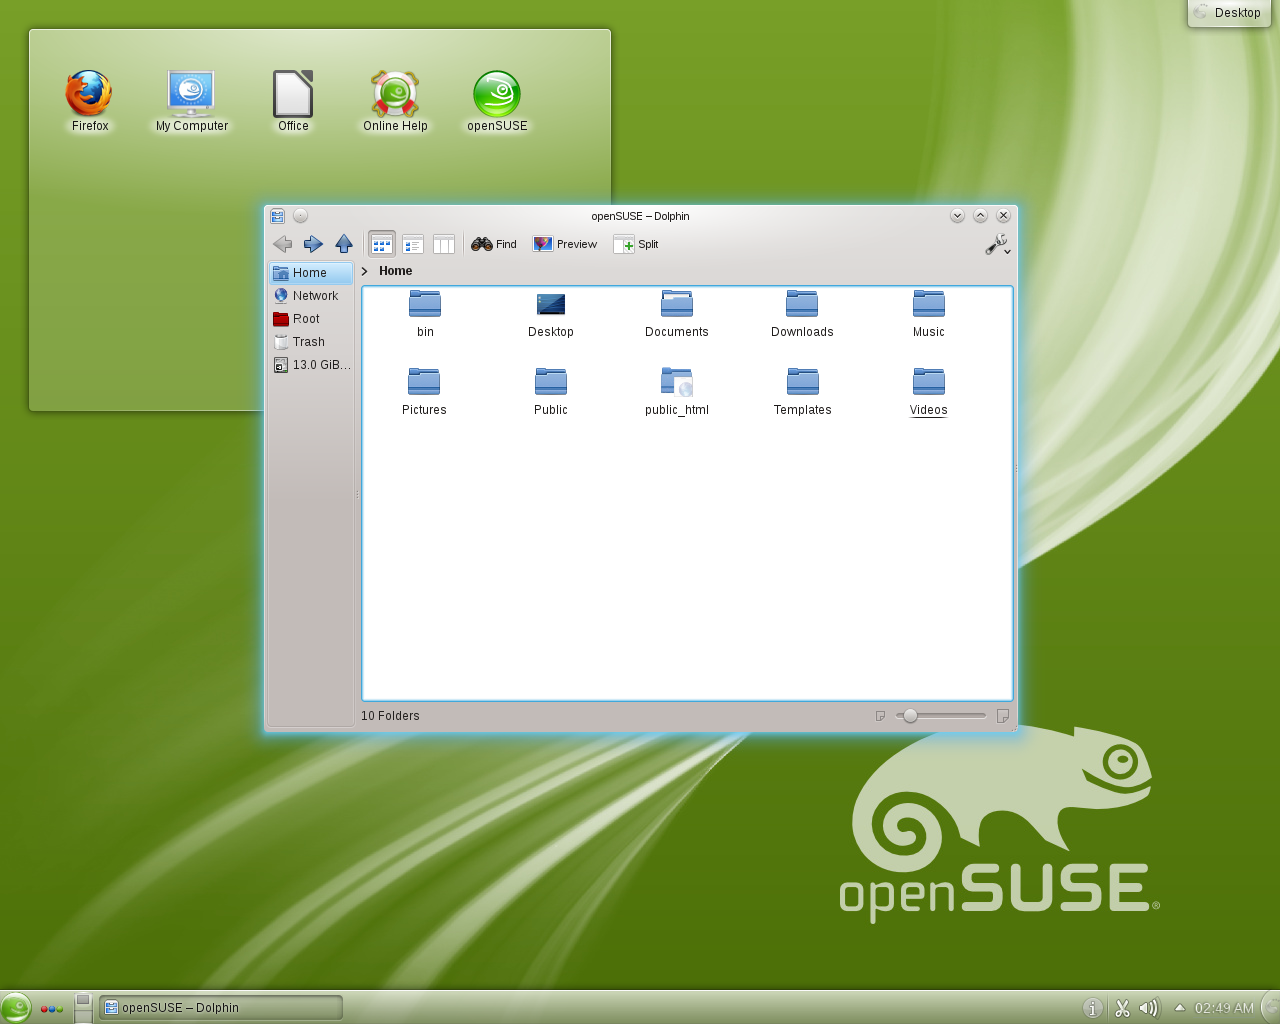Screen dimensions: 1280x1024
Task: Open Trash from the Places sidebar
Action: (x=307, y=341)
